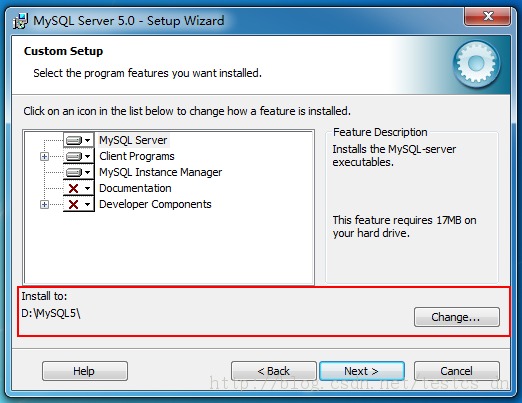
Task: Select the MySQL Server tree item label
Action: 133,140
